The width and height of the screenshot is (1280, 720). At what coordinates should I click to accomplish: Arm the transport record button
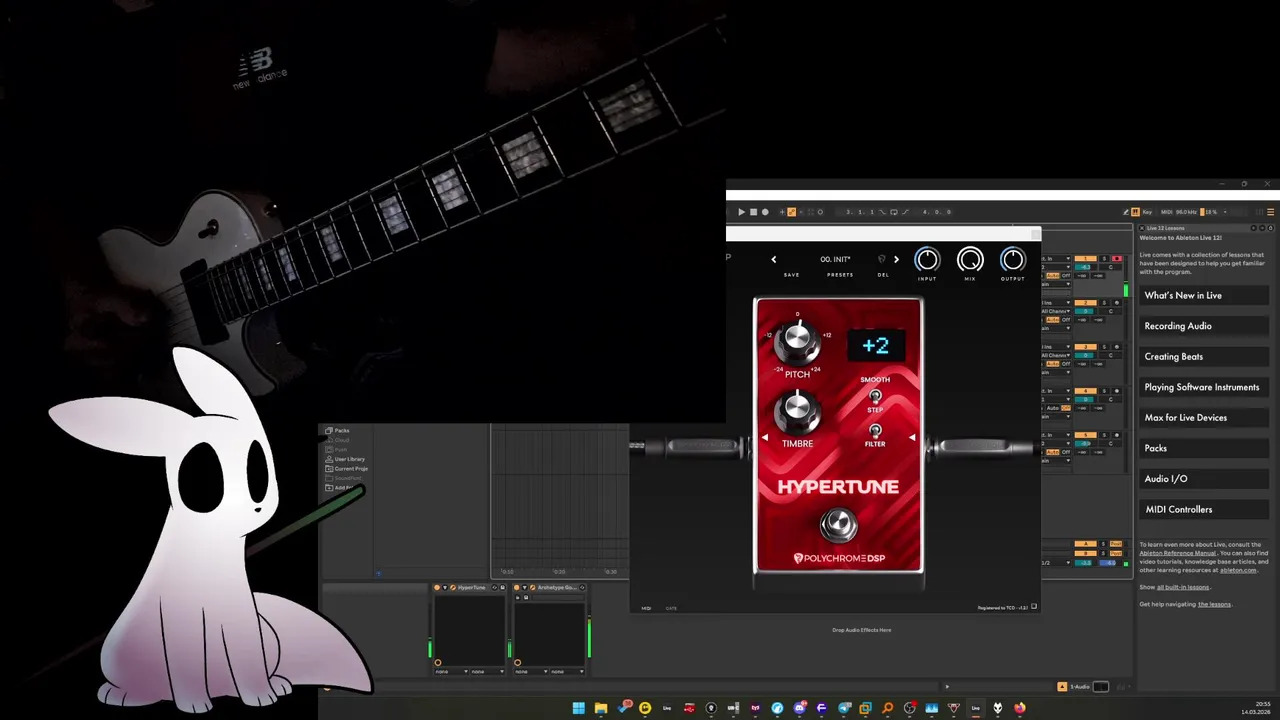pos(765,212)
